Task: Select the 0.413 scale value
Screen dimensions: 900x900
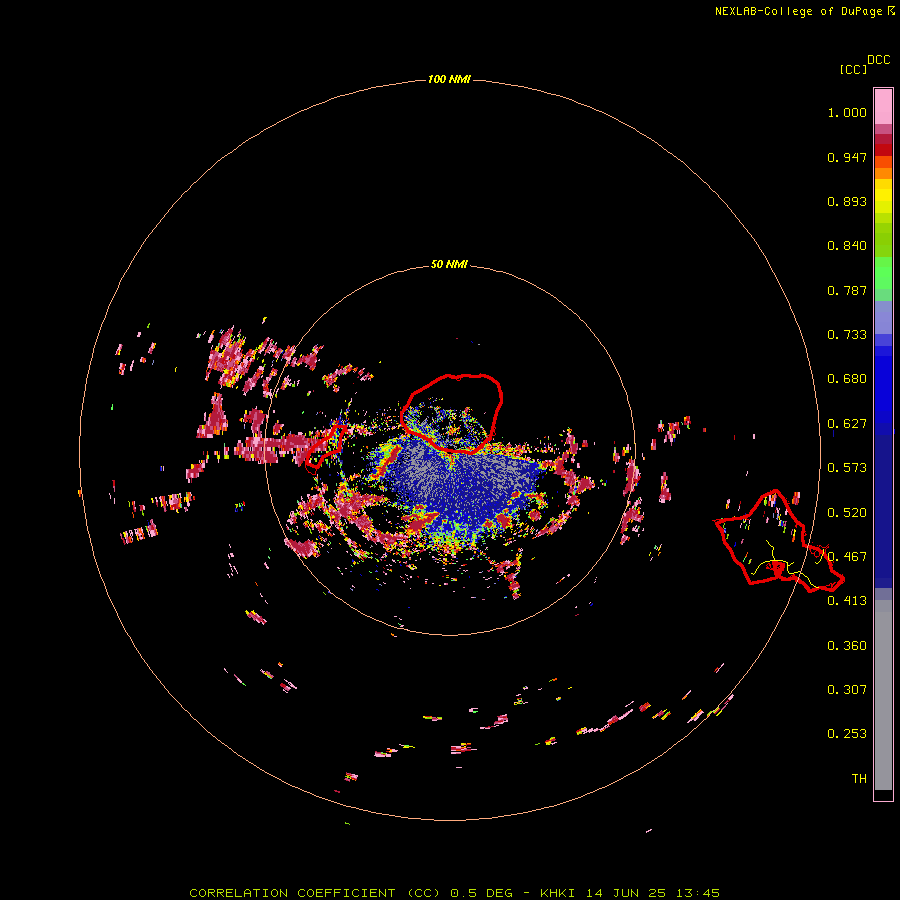Action: 847,601
